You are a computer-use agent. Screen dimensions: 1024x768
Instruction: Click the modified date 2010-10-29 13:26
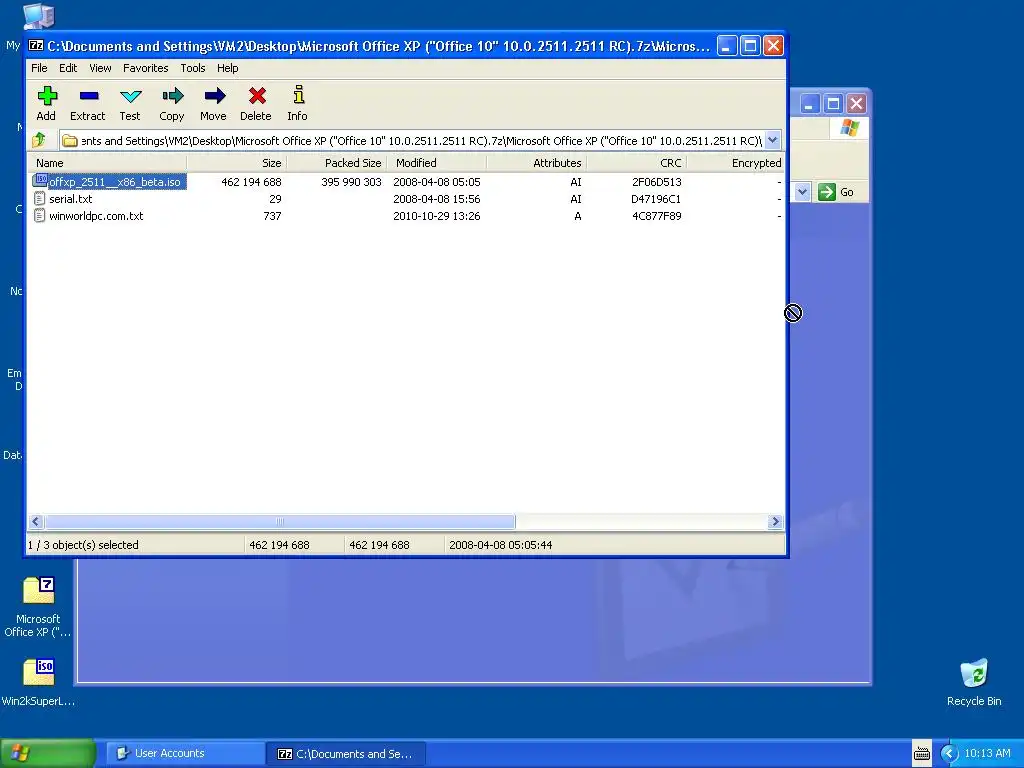[x=436, y=216]
